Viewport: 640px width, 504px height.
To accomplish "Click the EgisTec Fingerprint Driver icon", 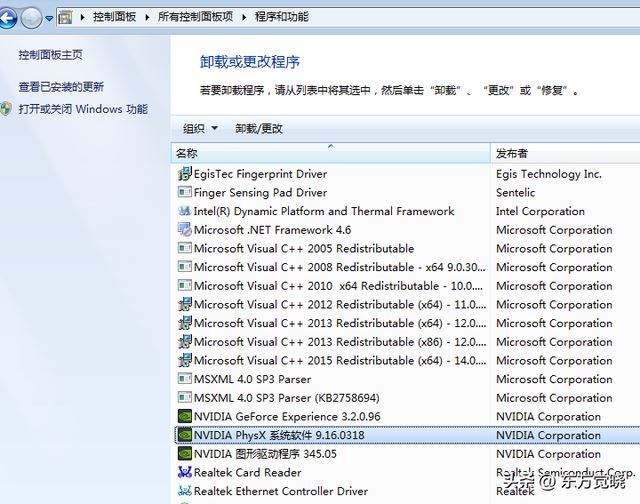I will pos(184,174).
